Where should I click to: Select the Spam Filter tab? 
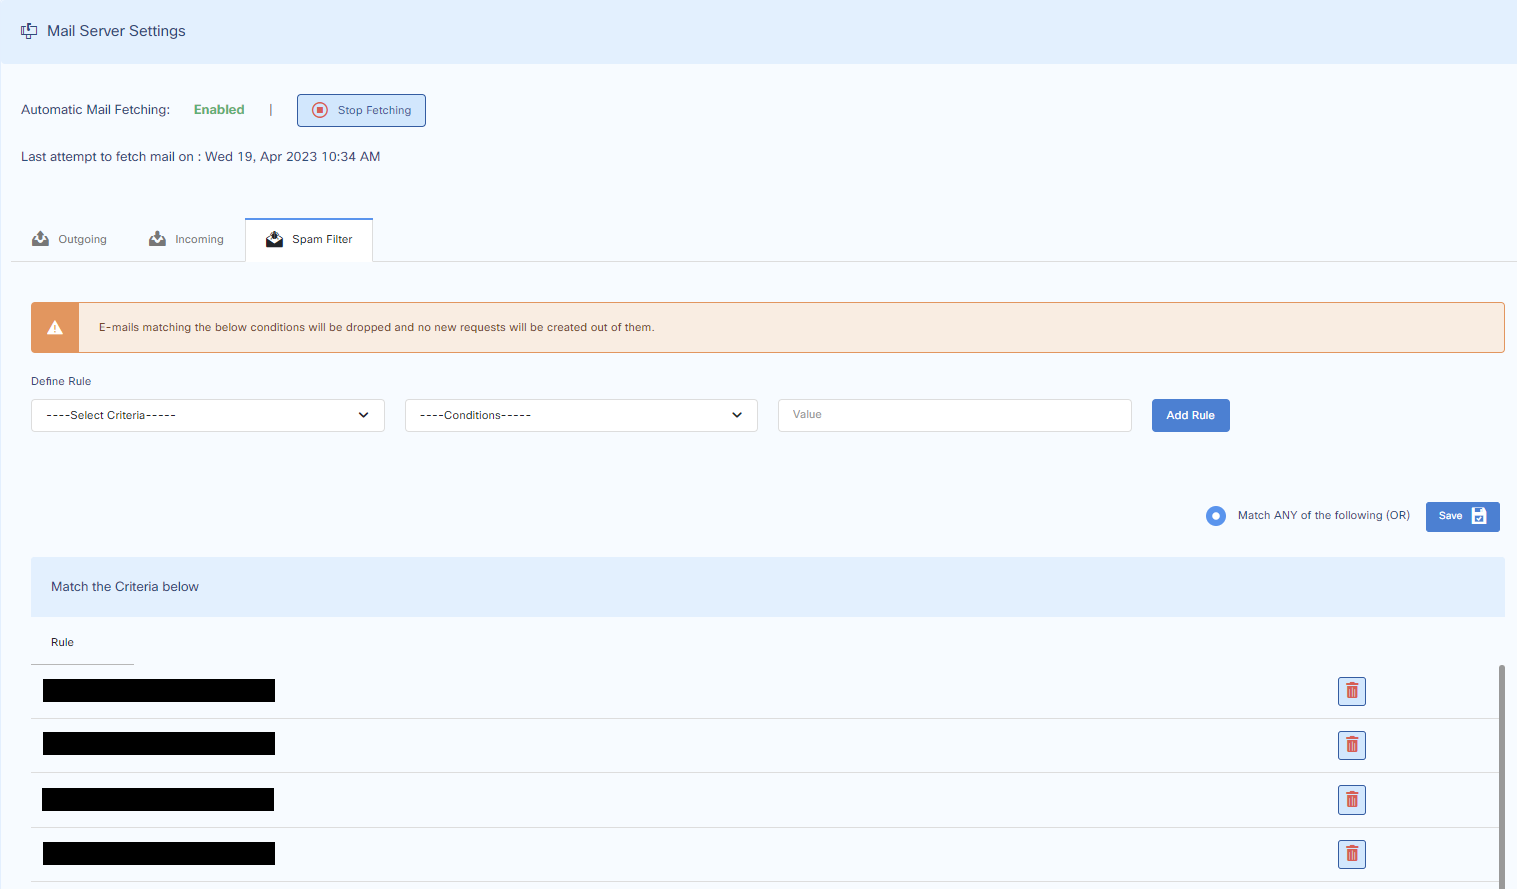309,239
